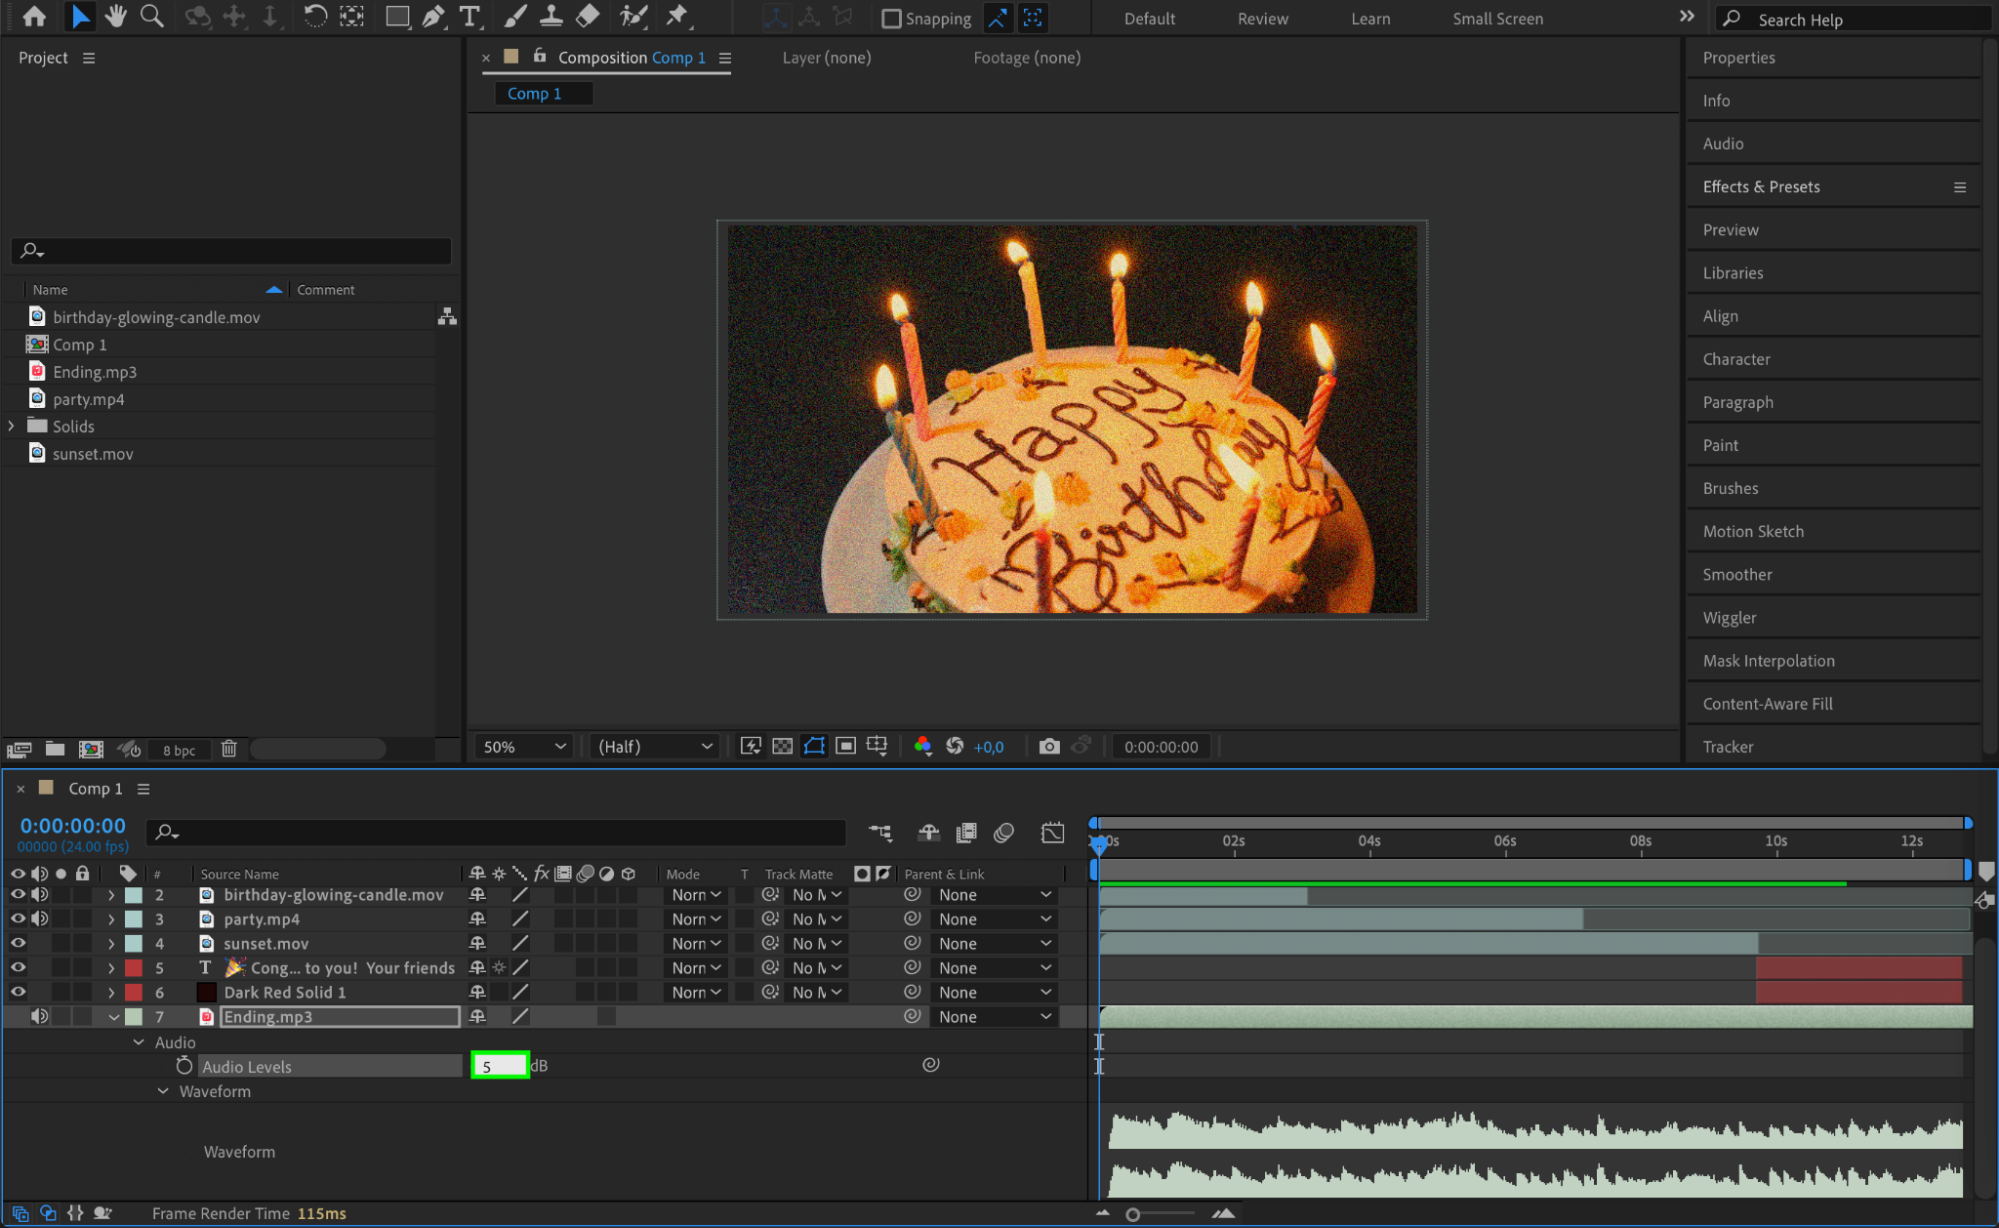
Task: Open the (Half) resolution dropdown
Action: (x=655, y=746)
